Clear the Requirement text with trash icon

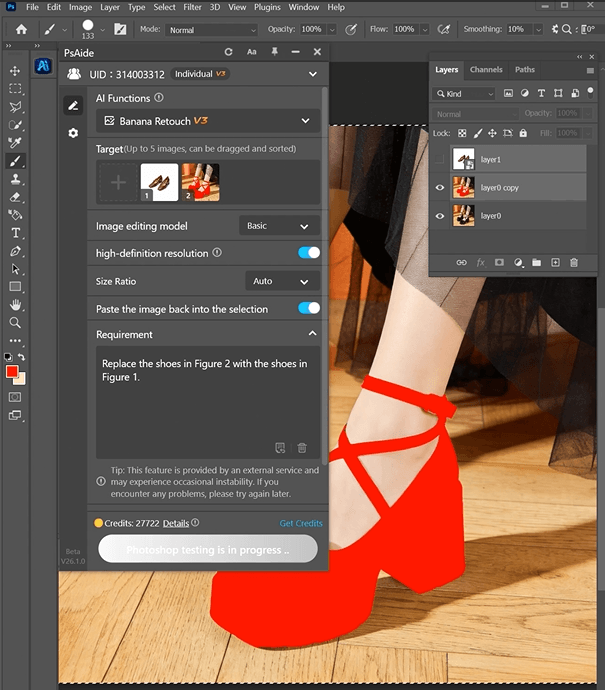(x=302, y=448)
